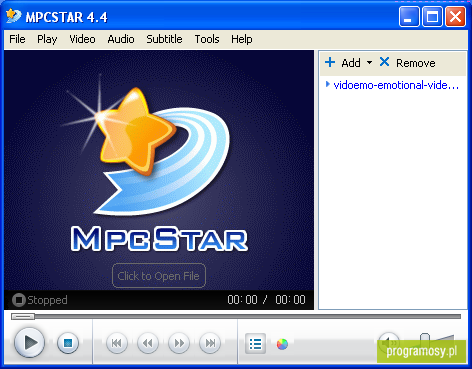Skip to next track button
This screenshot has height=369, width=472.
(210, 343)
